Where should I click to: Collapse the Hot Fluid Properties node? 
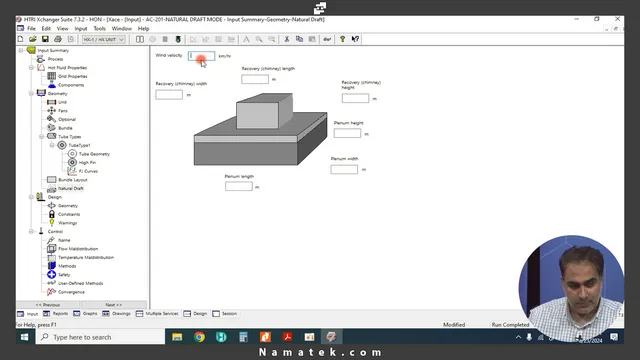31,68
